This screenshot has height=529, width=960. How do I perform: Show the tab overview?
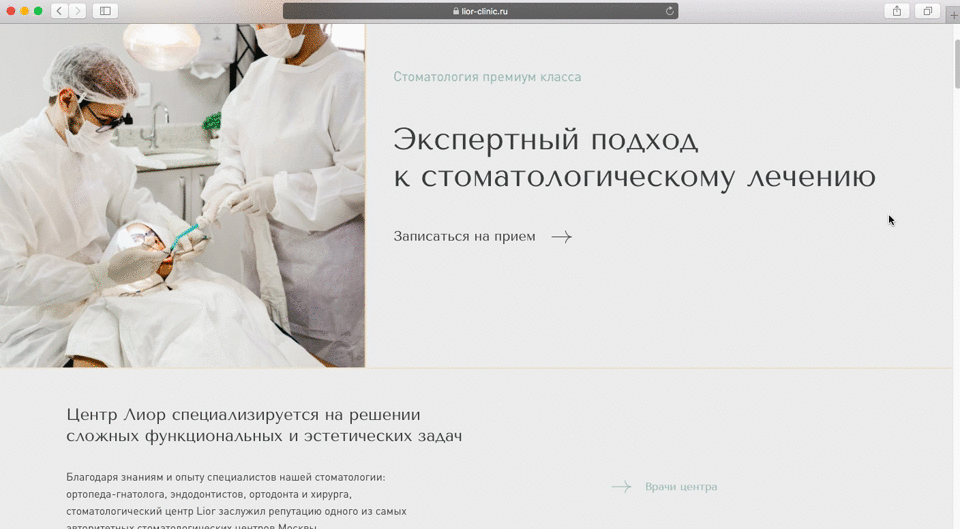pyautogui.click(x=927, y=11)
